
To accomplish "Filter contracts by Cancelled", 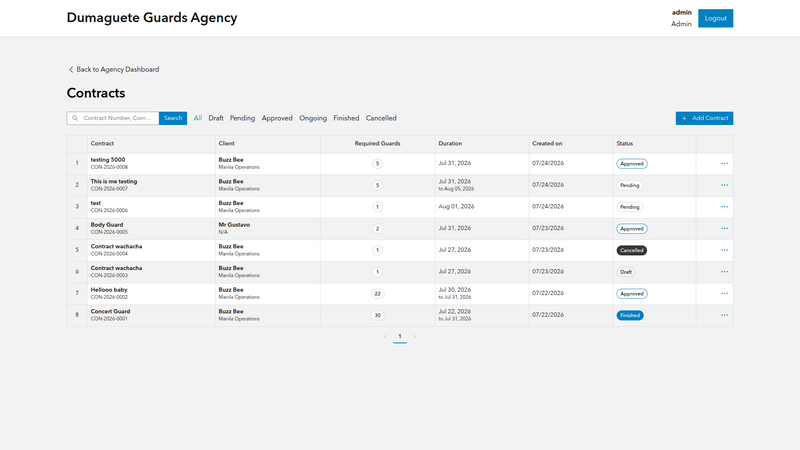I will 381,118.
